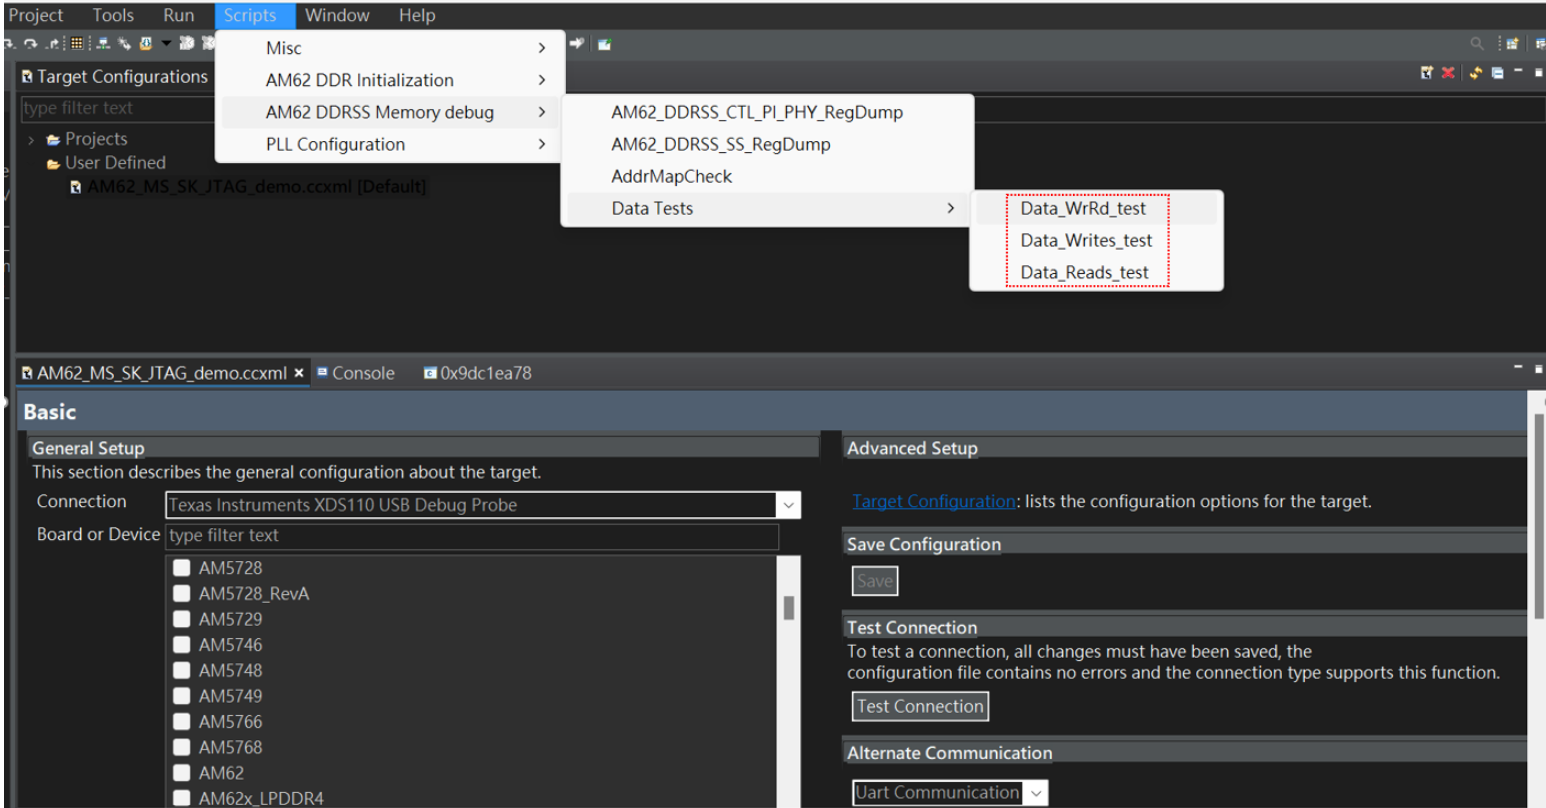Open the Project menu

tap(36, 15)
